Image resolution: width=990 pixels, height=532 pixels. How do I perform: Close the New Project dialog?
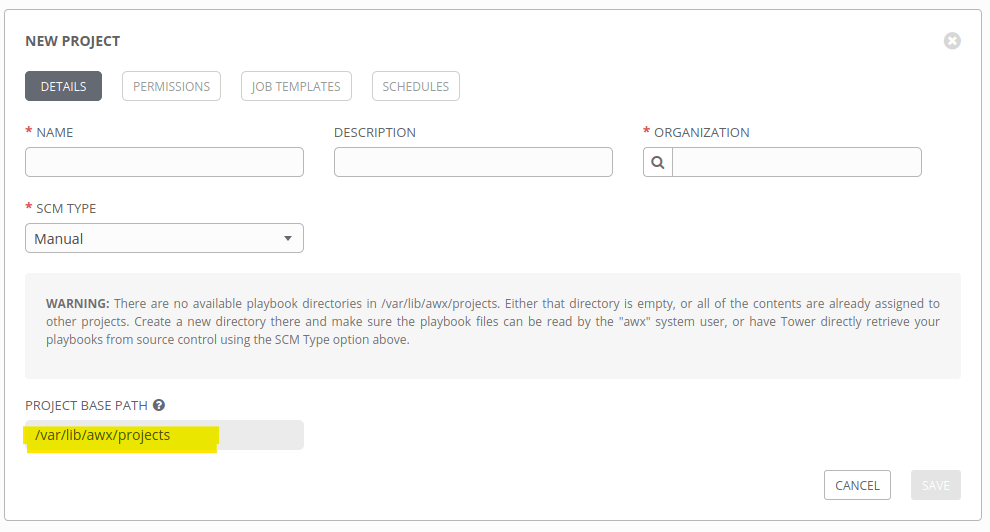(x=952, y=41)
